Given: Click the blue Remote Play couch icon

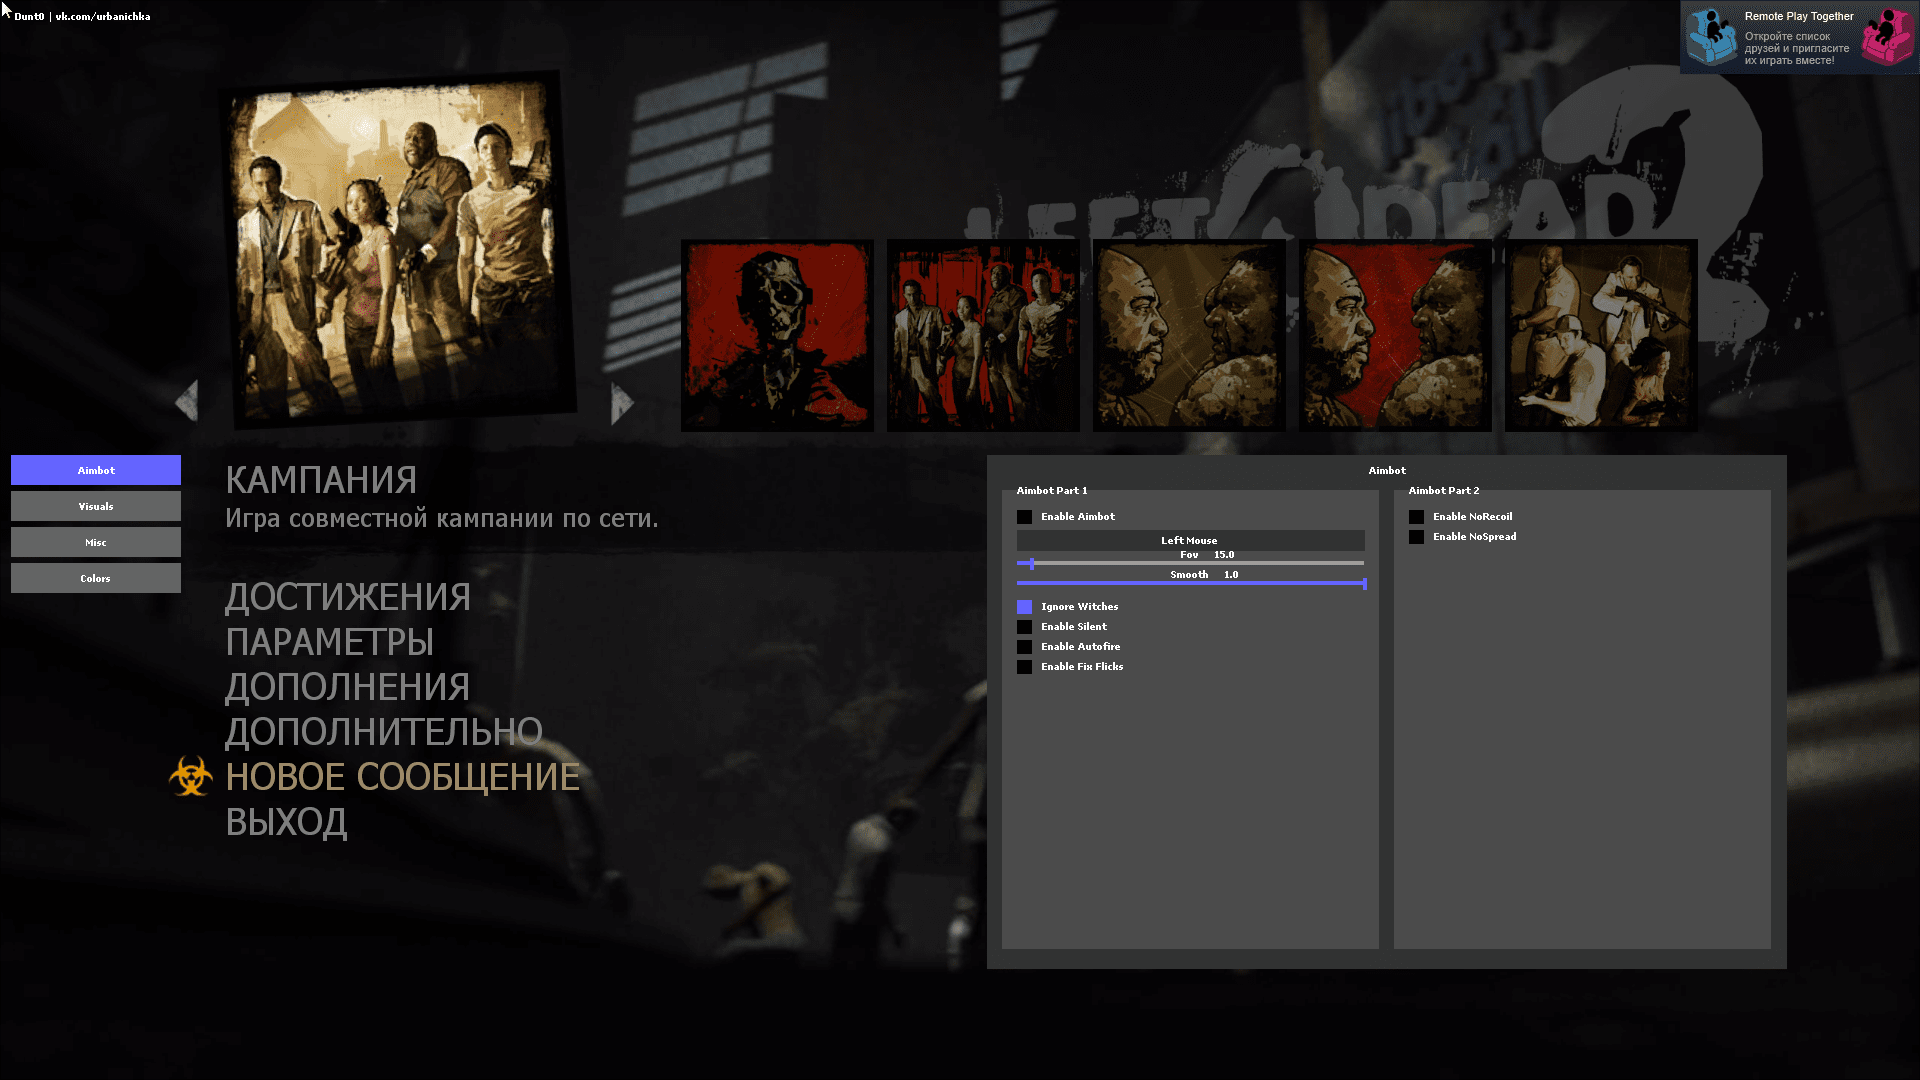Looking at the screenshot, I should [x=1712, y=37].
